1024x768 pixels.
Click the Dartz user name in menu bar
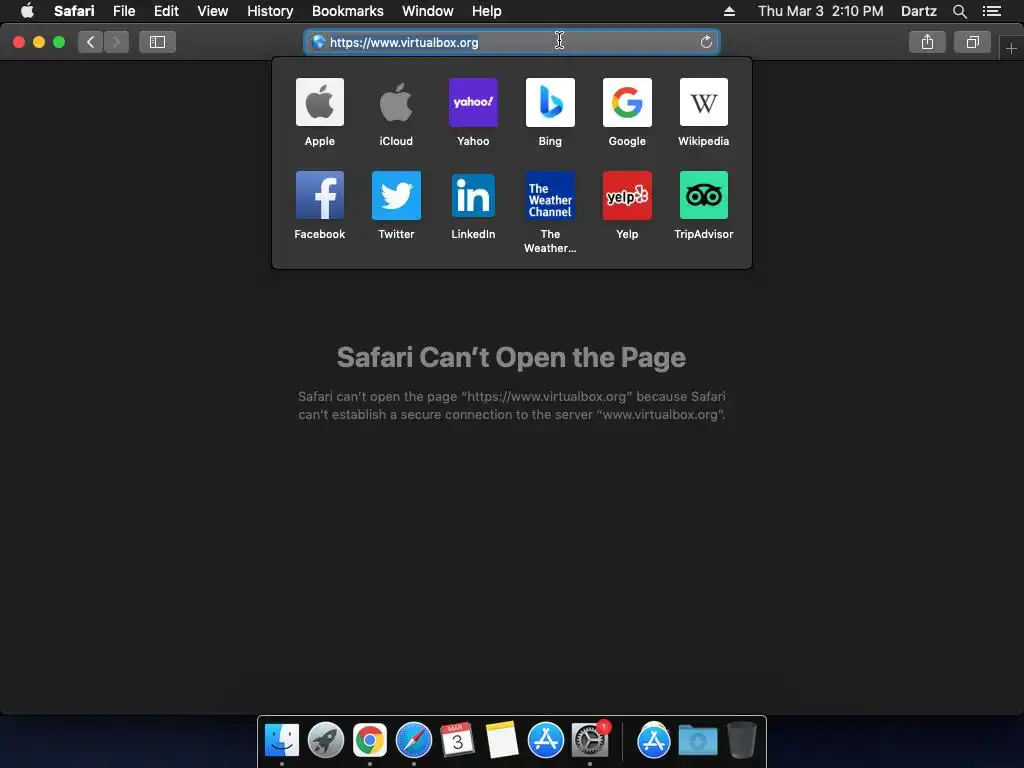[918, 11]
